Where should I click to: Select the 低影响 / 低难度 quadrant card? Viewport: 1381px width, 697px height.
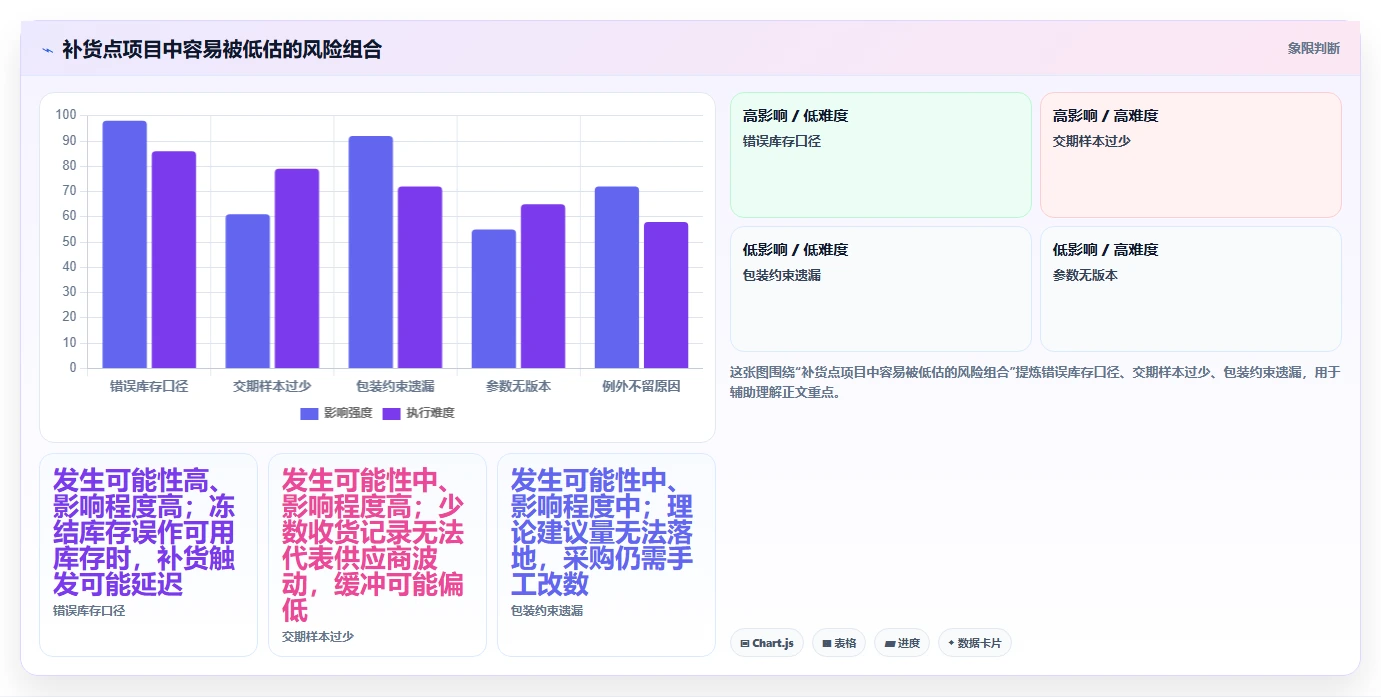tap(881, 289)
